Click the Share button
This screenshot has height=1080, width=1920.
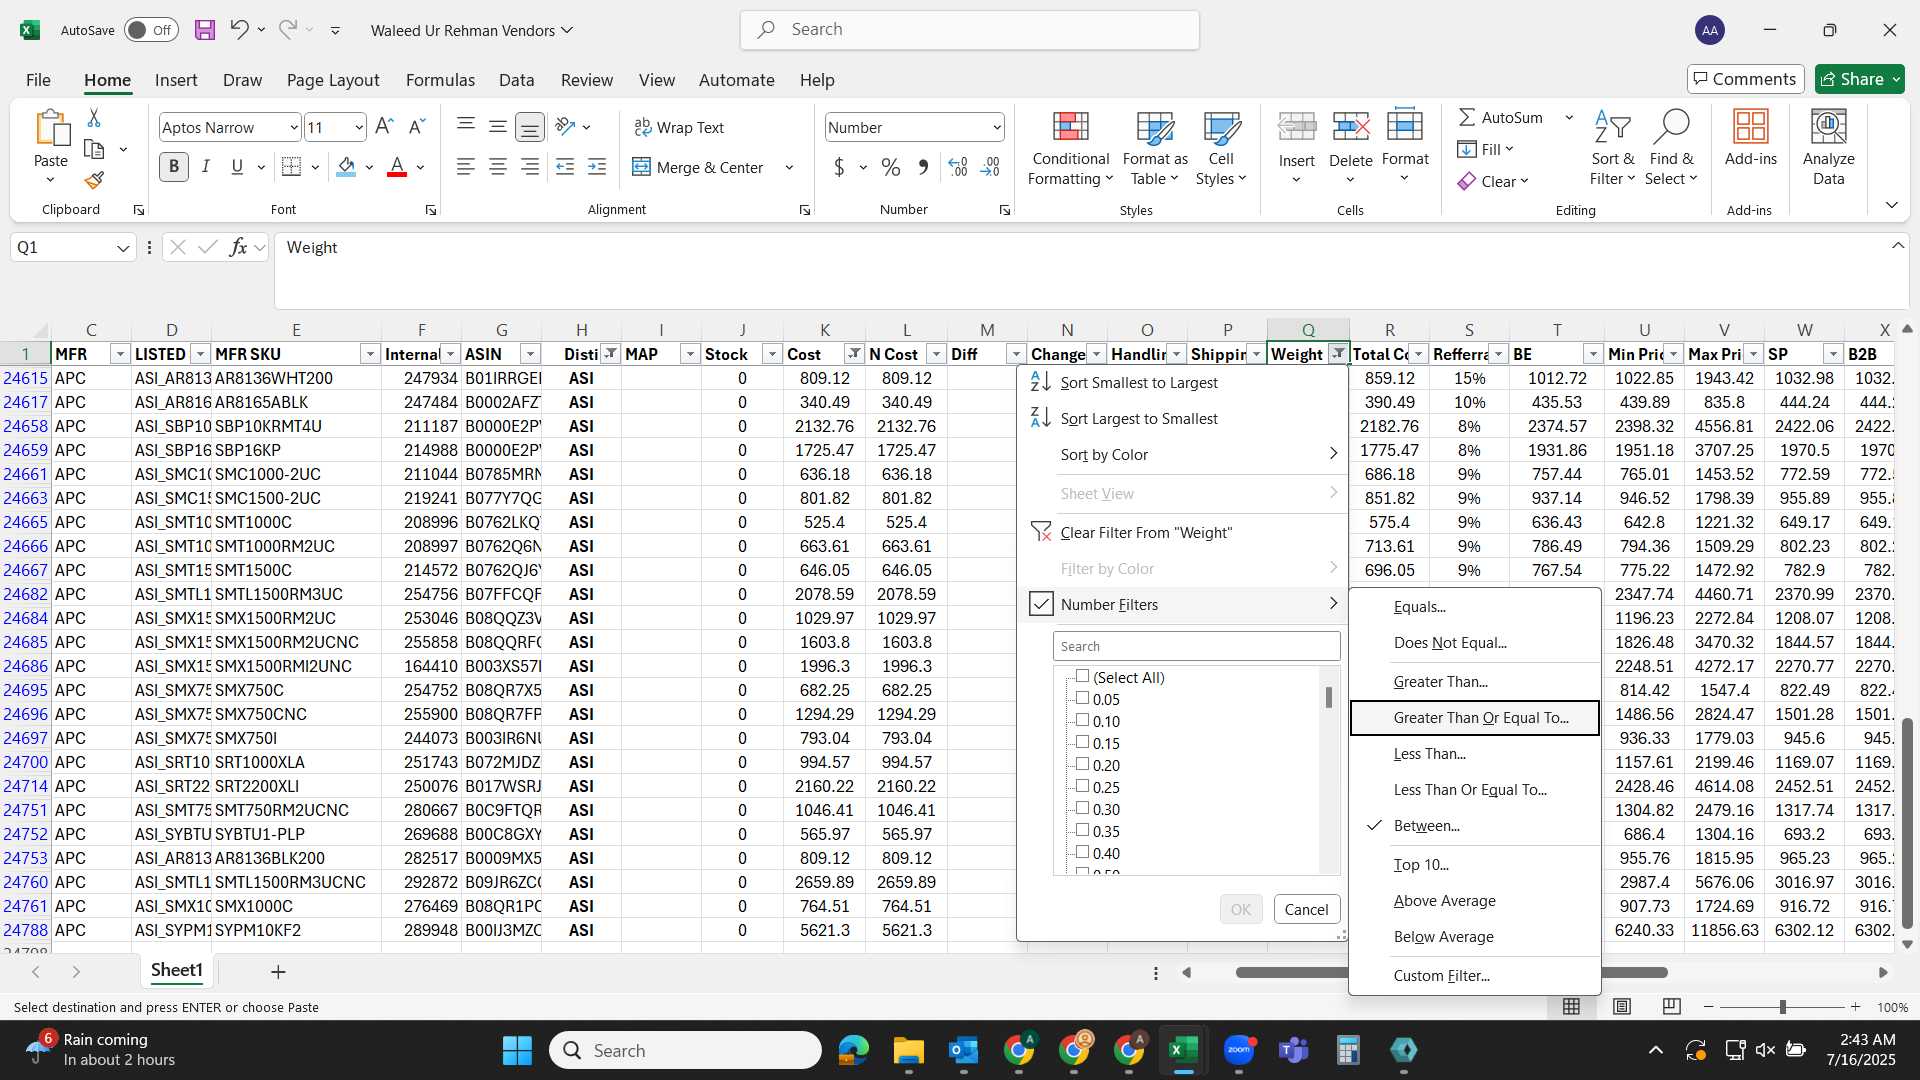coord(1860,79)
